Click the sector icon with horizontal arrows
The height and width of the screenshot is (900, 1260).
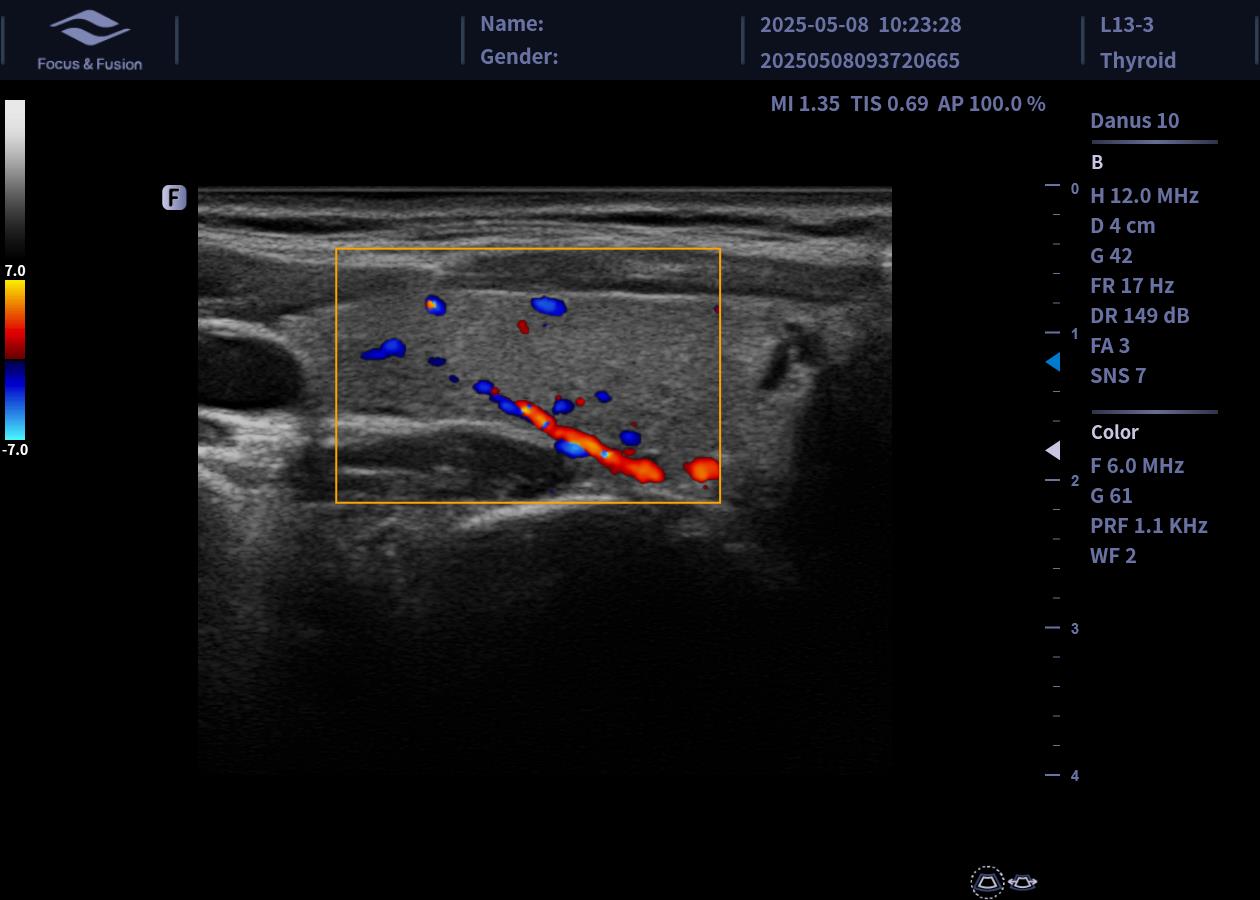tap(1022, 881)
